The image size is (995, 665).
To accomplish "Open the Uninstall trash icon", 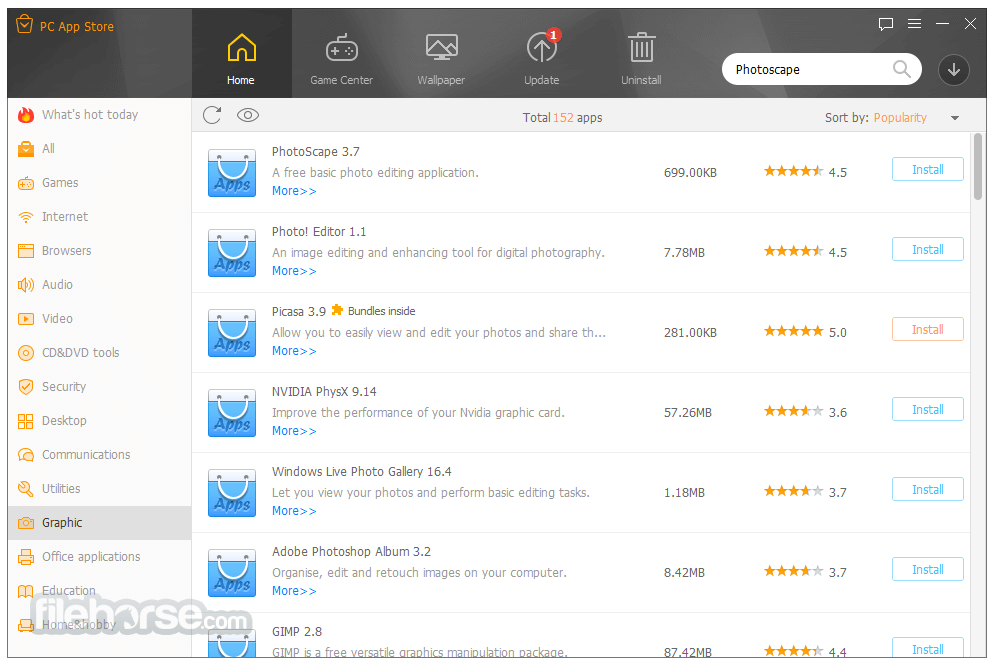I will [641, 49].
